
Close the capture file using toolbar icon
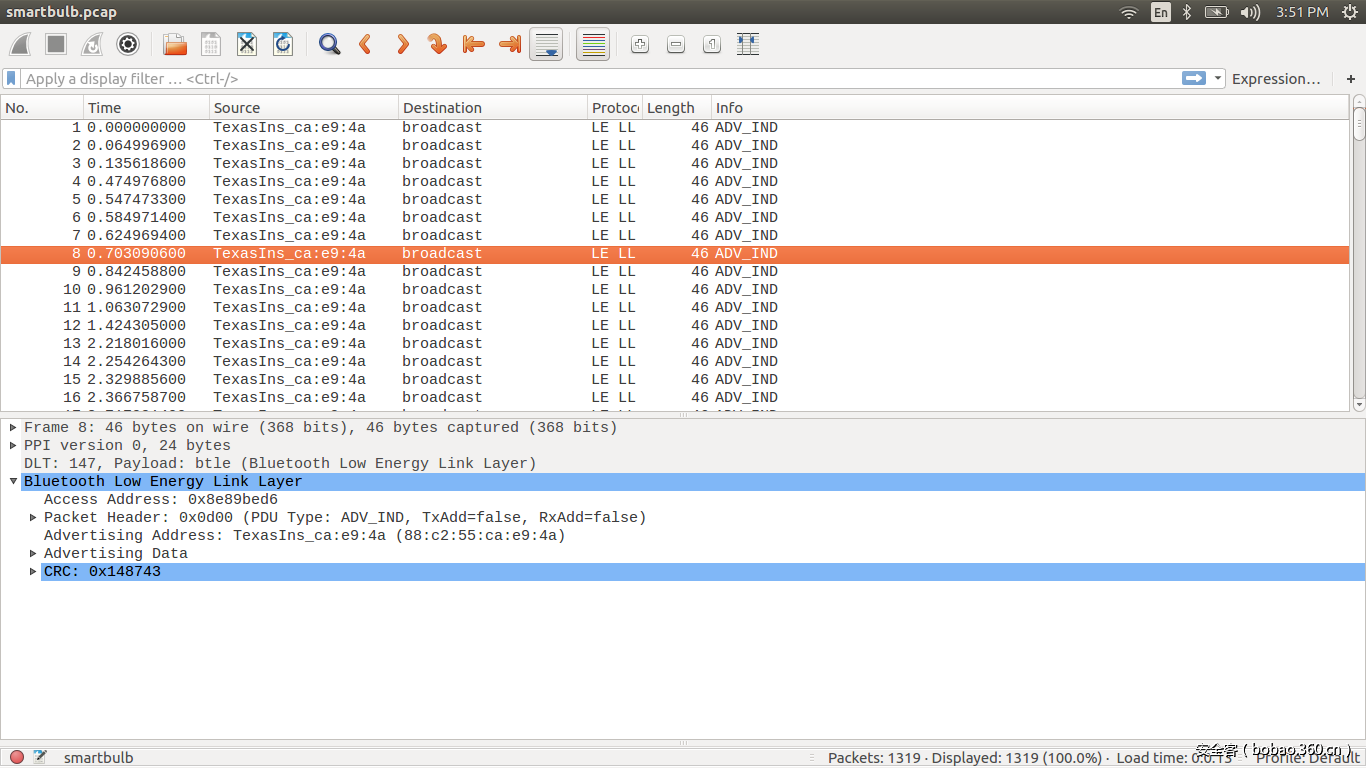point(247,44)
